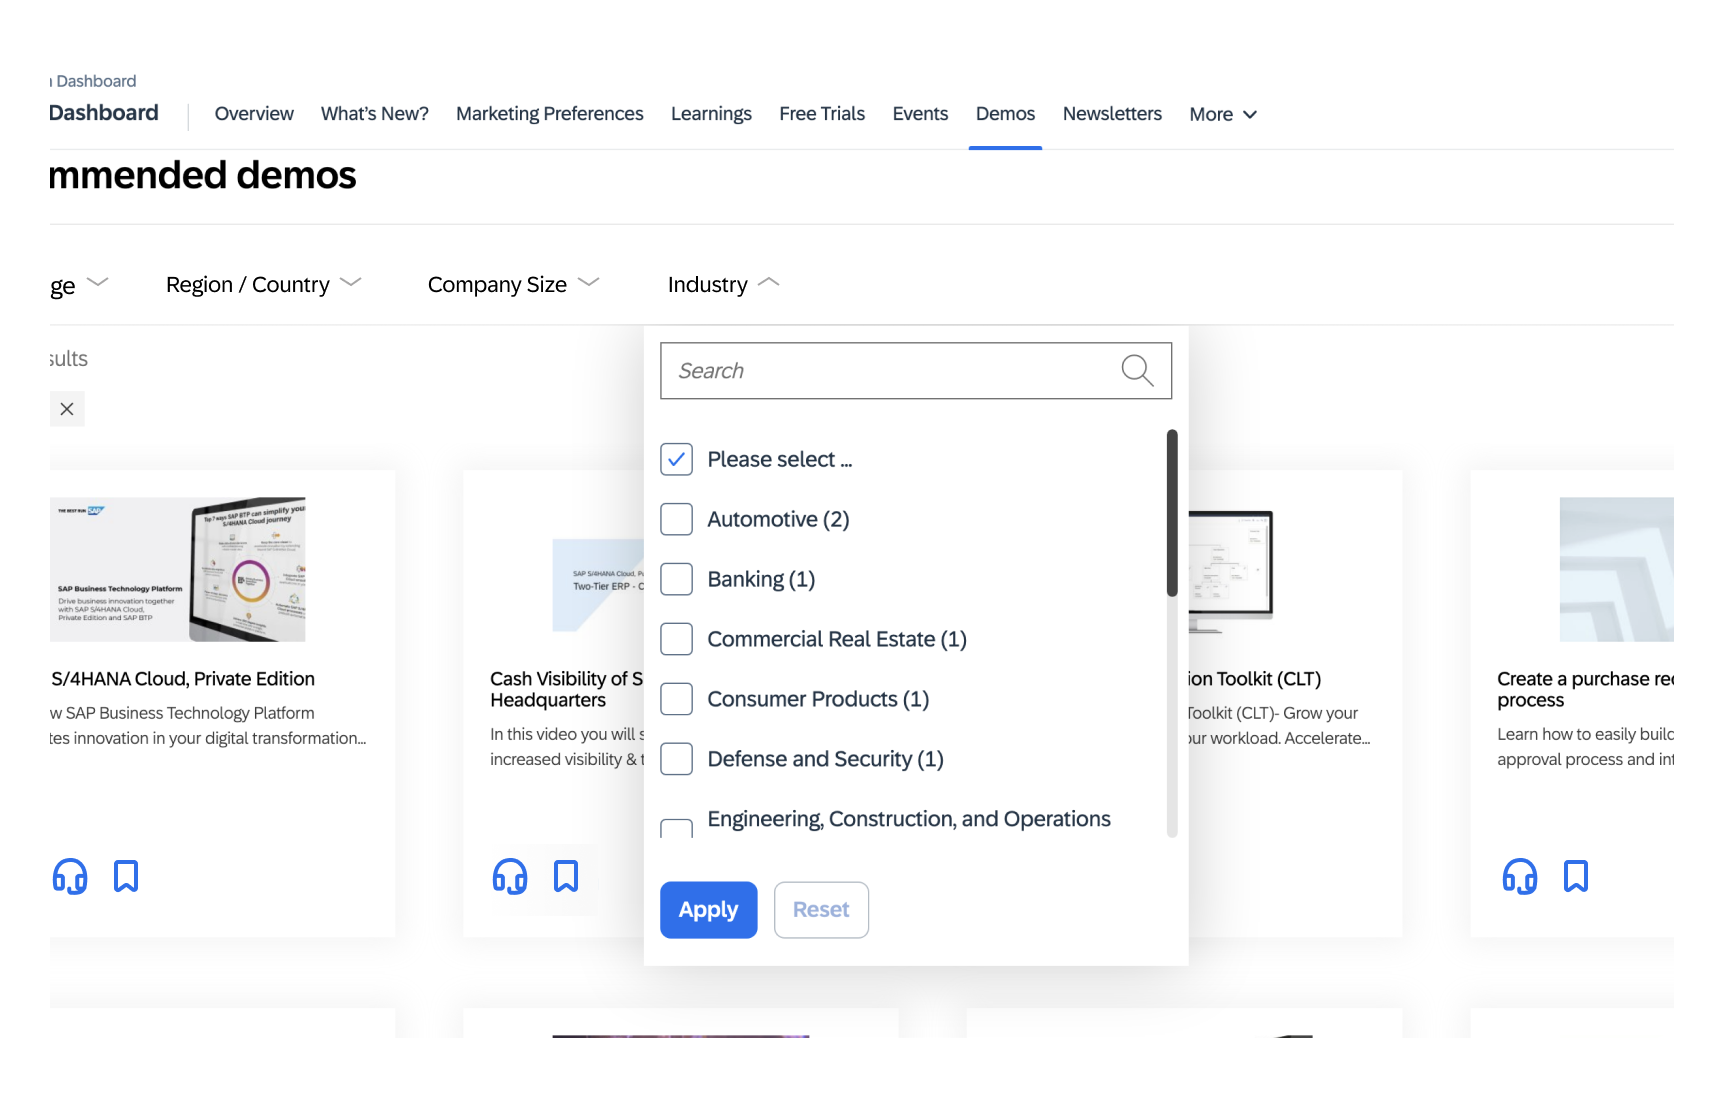Image resolution: width=1716 pixels, height=1094 pixels.
Task: Open the Company Size dropdown
Action: tap(512, 284)
